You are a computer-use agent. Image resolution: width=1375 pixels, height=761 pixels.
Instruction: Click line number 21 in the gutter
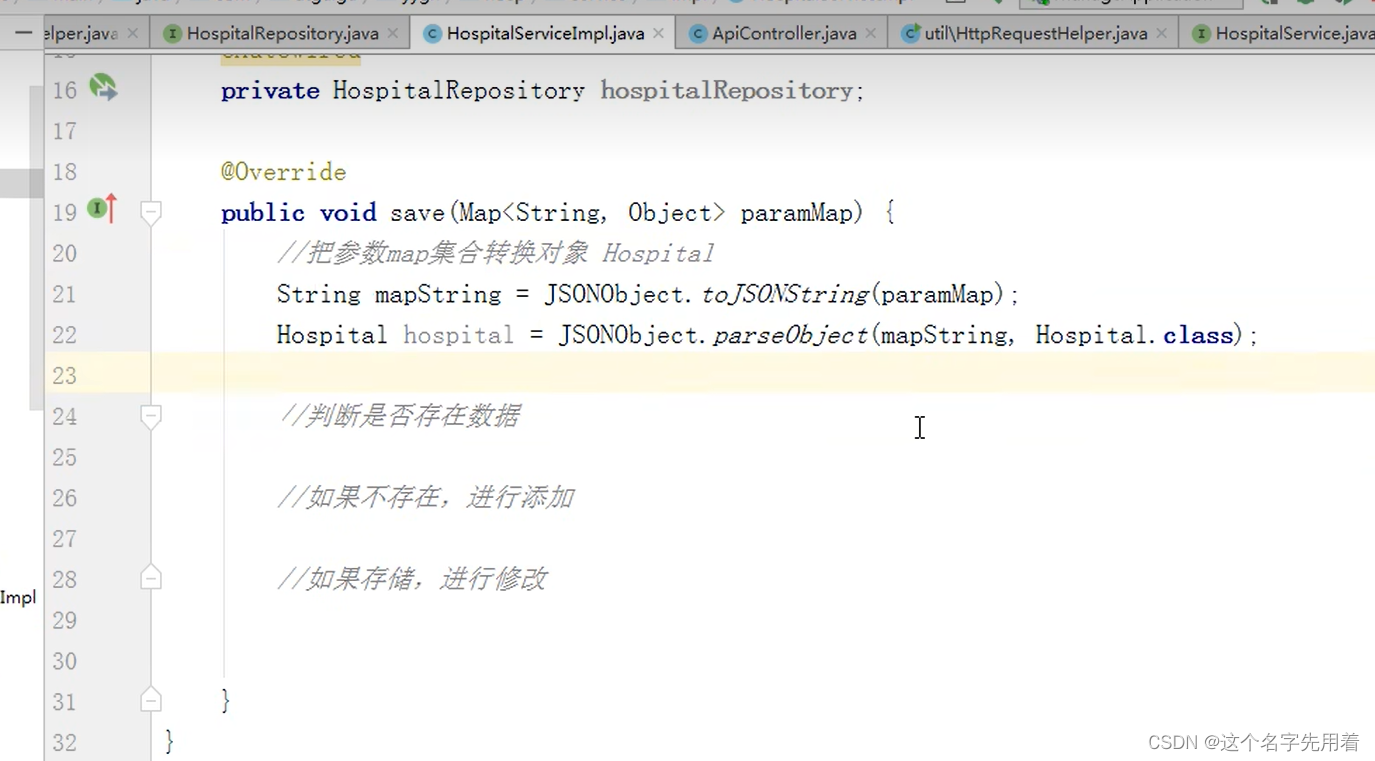[64, 294]
